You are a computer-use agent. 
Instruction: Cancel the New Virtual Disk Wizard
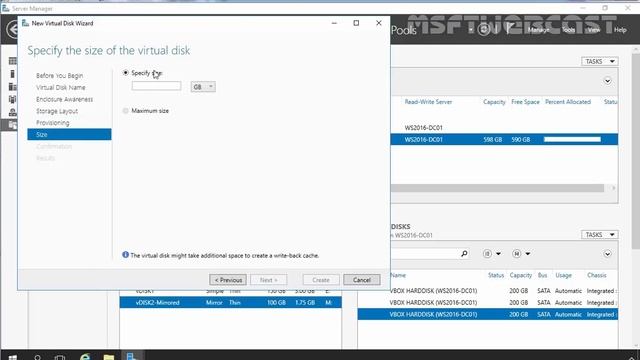pos(362,280)
